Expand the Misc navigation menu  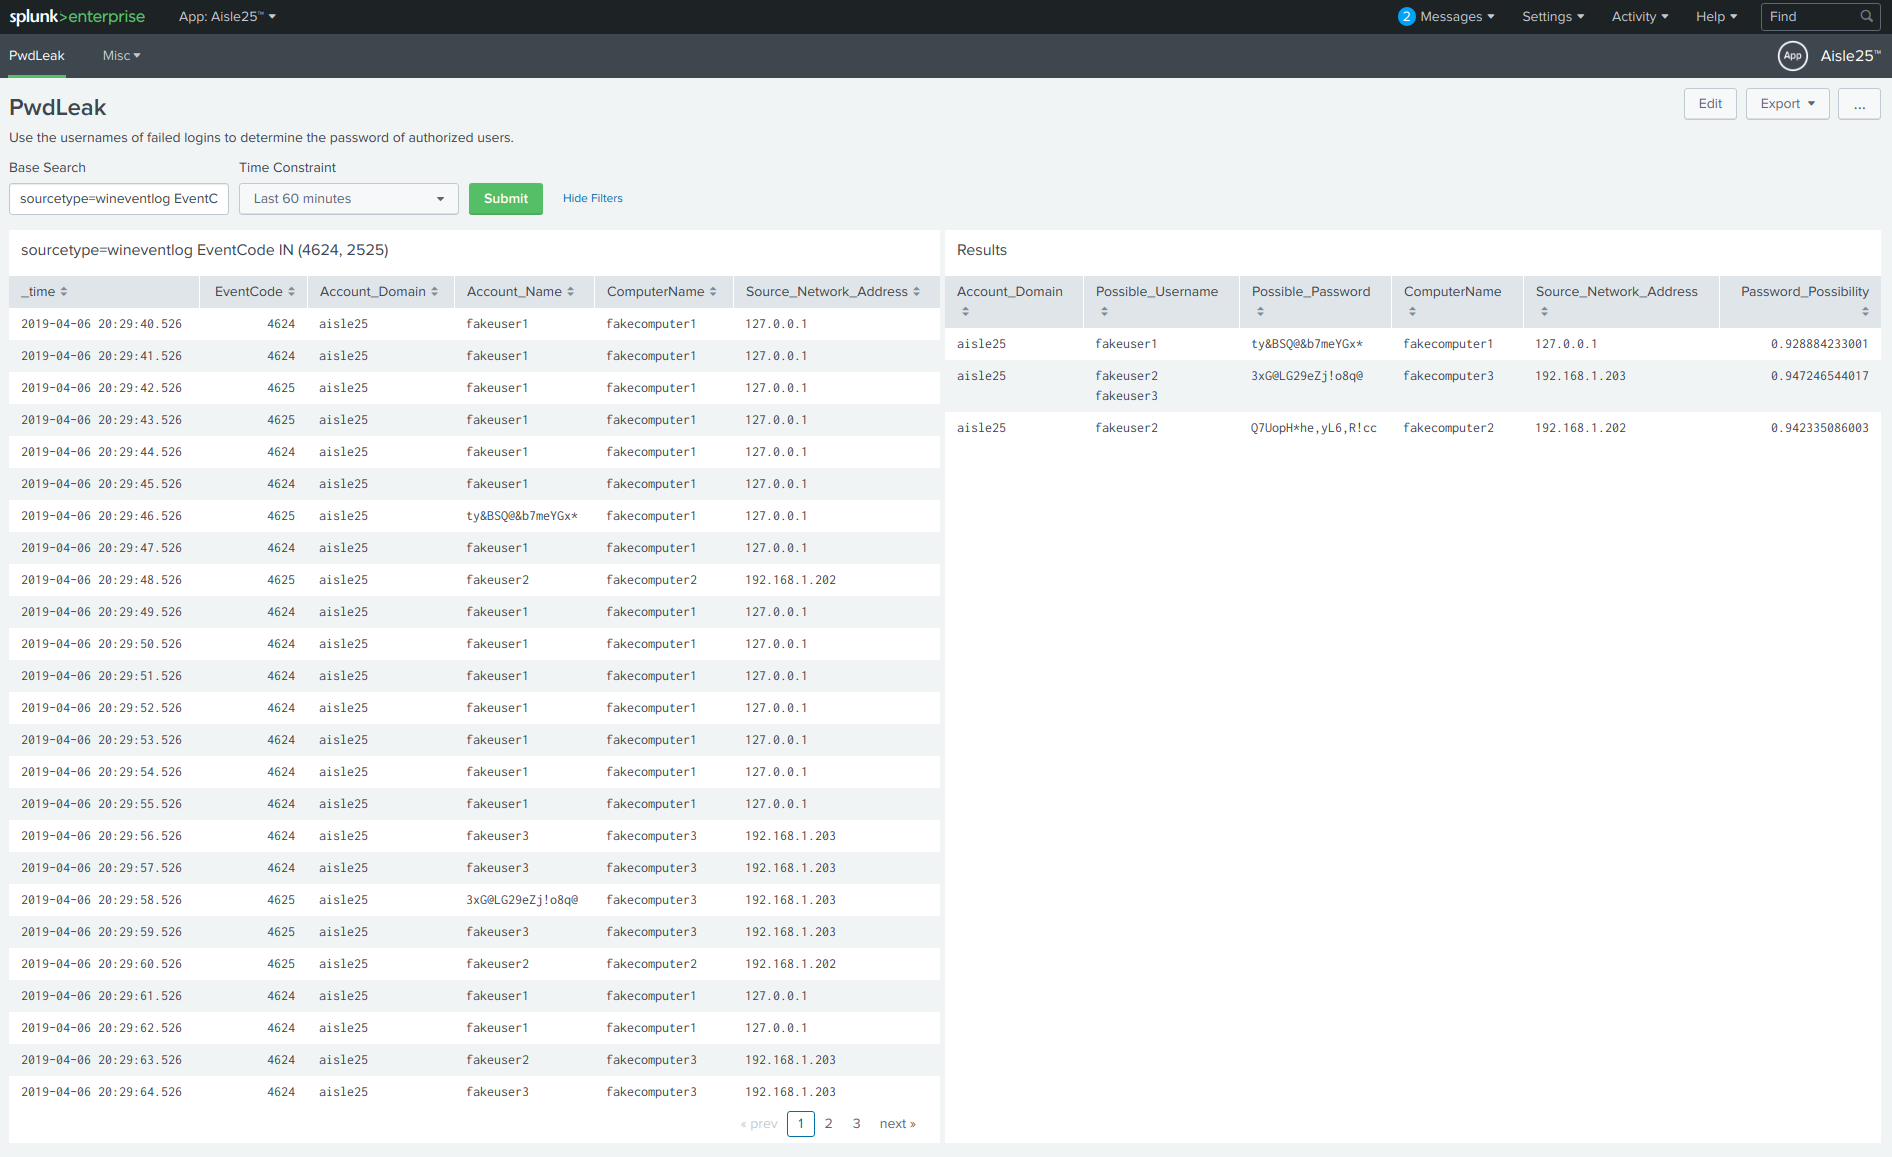(121, 56)
